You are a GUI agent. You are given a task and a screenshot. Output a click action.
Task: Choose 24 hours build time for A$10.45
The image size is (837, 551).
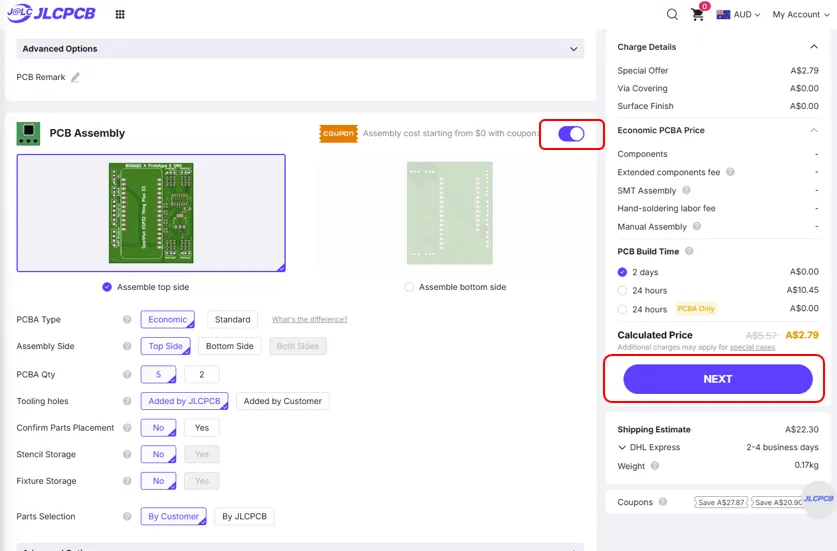[622, 290]
